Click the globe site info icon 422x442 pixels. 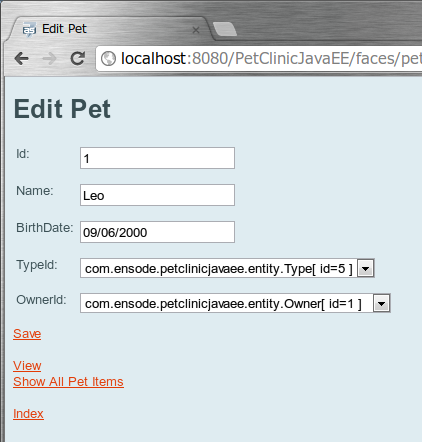[x=108, y=59]
